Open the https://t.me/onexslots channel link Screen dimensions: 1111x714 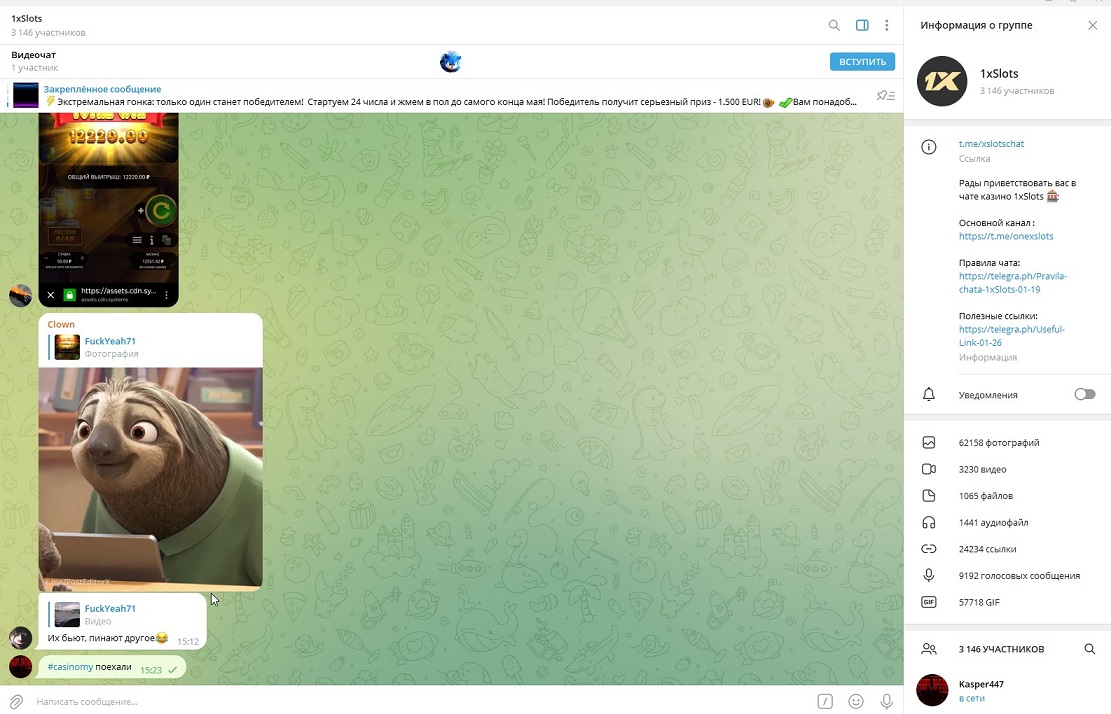pyautogui.click(x=1006, y=237)
